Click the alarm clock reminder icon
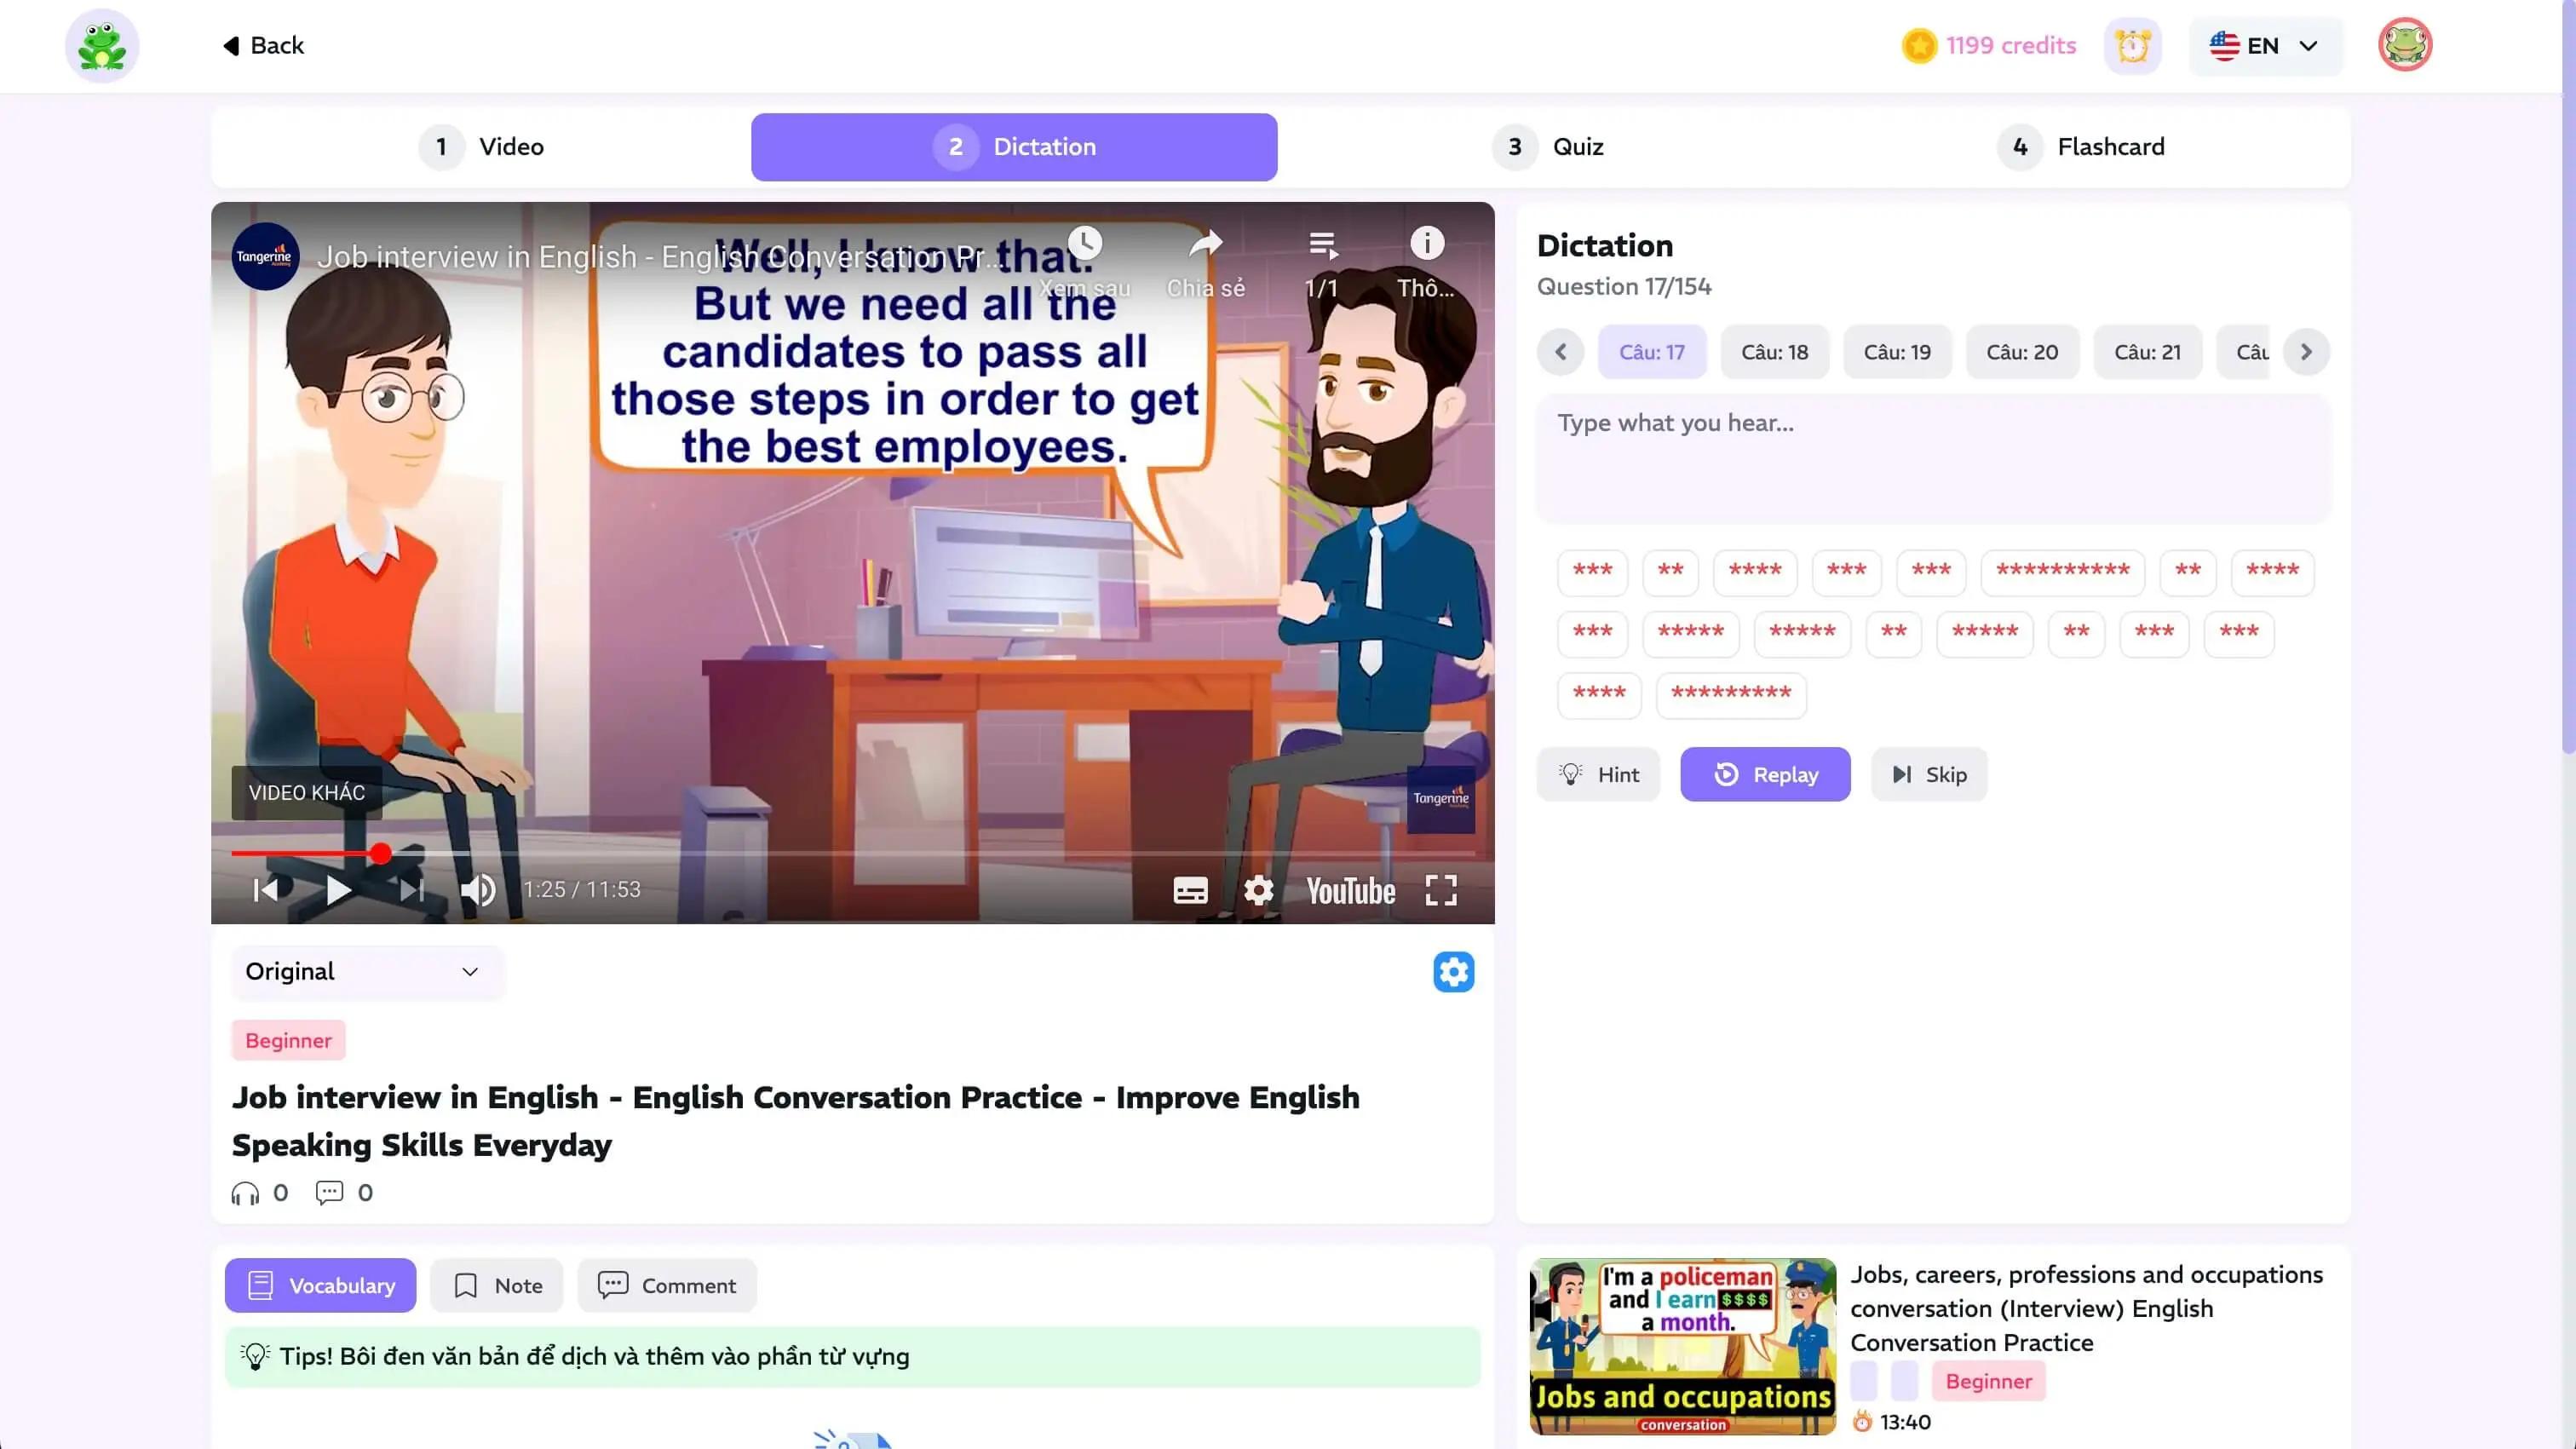Viewport: 2576px width, 1449px height. point(2132,46)
